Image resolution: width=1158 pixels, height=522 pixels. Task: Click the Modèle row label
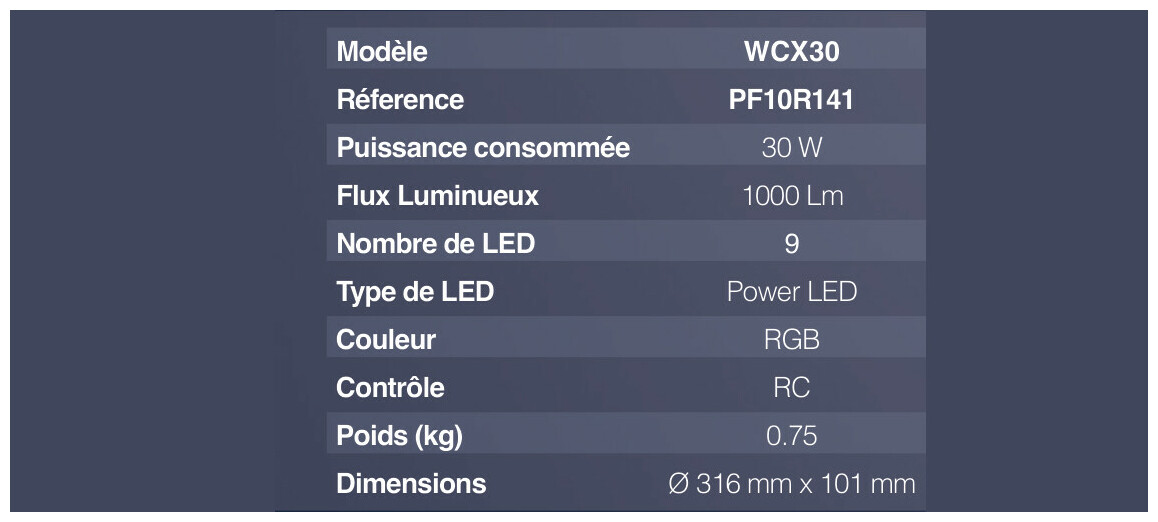click(382, 51)
